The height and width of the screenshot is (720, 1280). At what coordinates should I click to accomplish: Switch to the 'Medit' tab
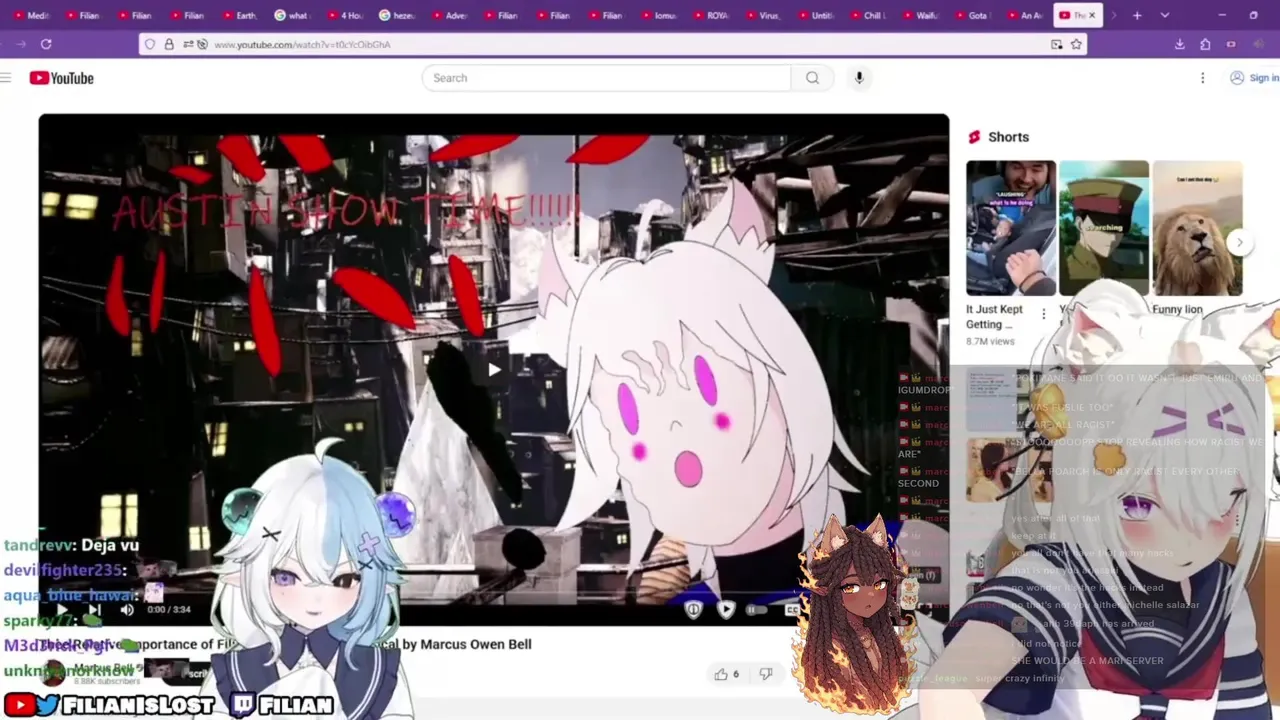click(32, 15)
